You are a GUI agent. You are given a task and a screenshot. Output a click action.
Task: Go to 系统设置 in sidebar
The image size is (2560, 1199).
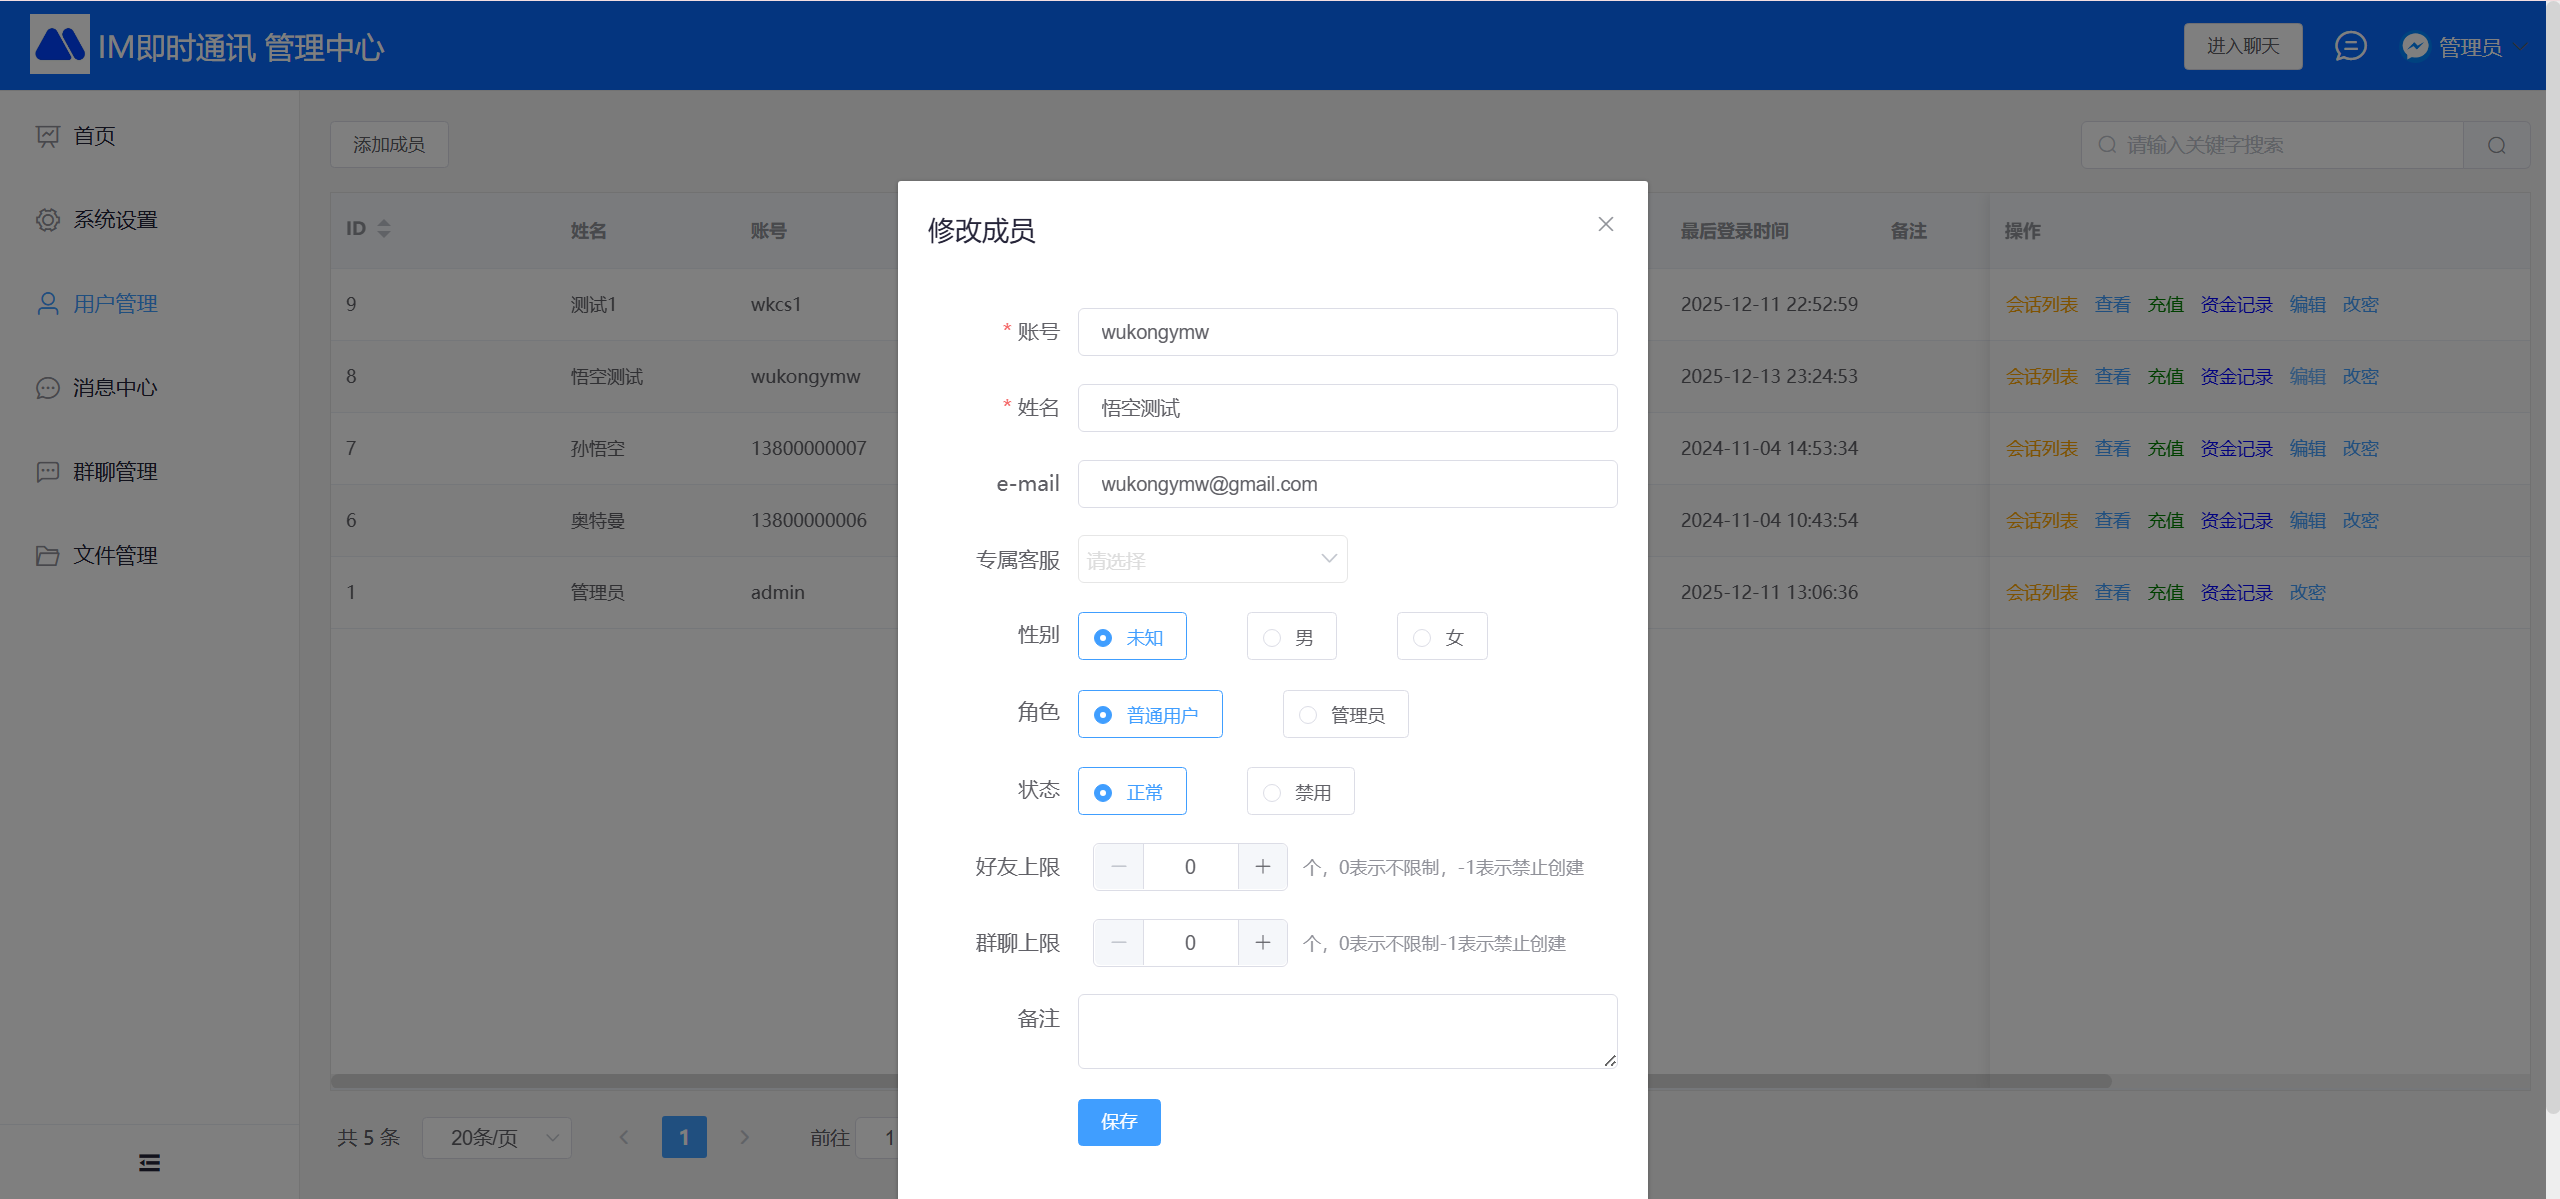coord(115,220)
